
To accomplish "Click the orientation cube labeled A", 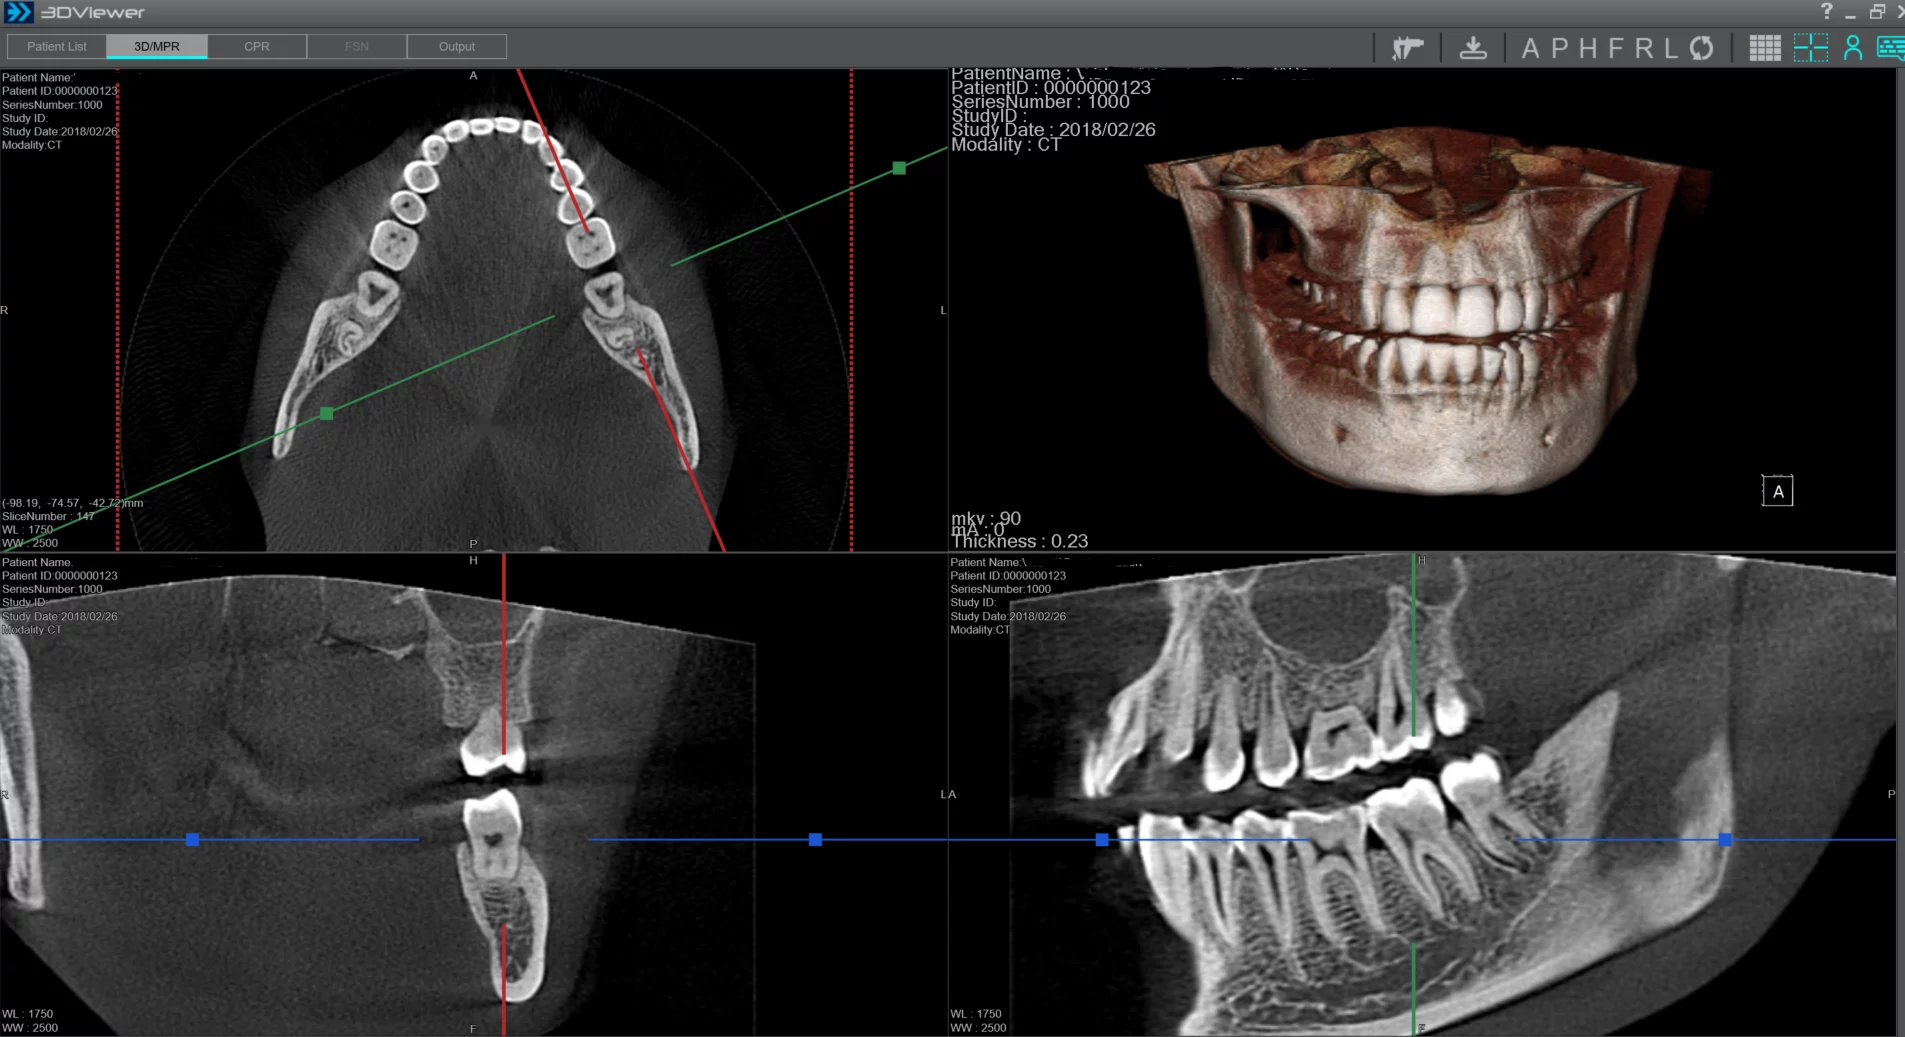I will click(1777, 491).
